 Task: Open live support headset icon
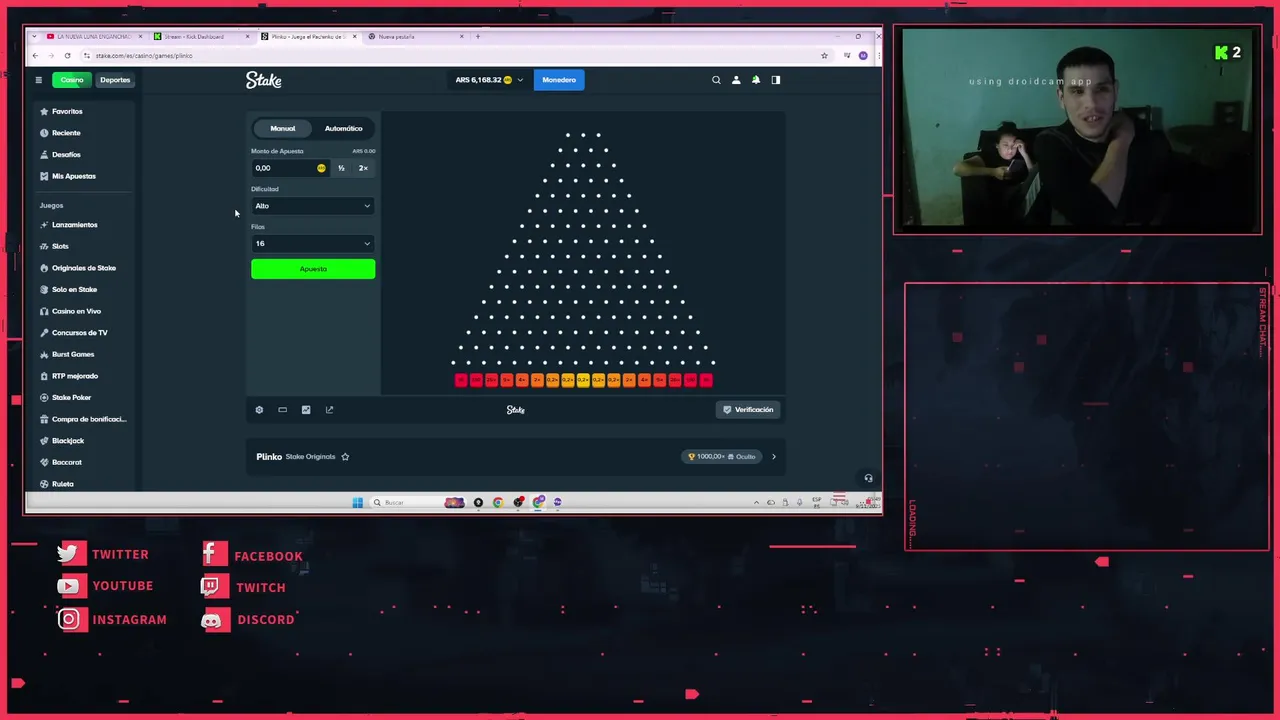868,478
